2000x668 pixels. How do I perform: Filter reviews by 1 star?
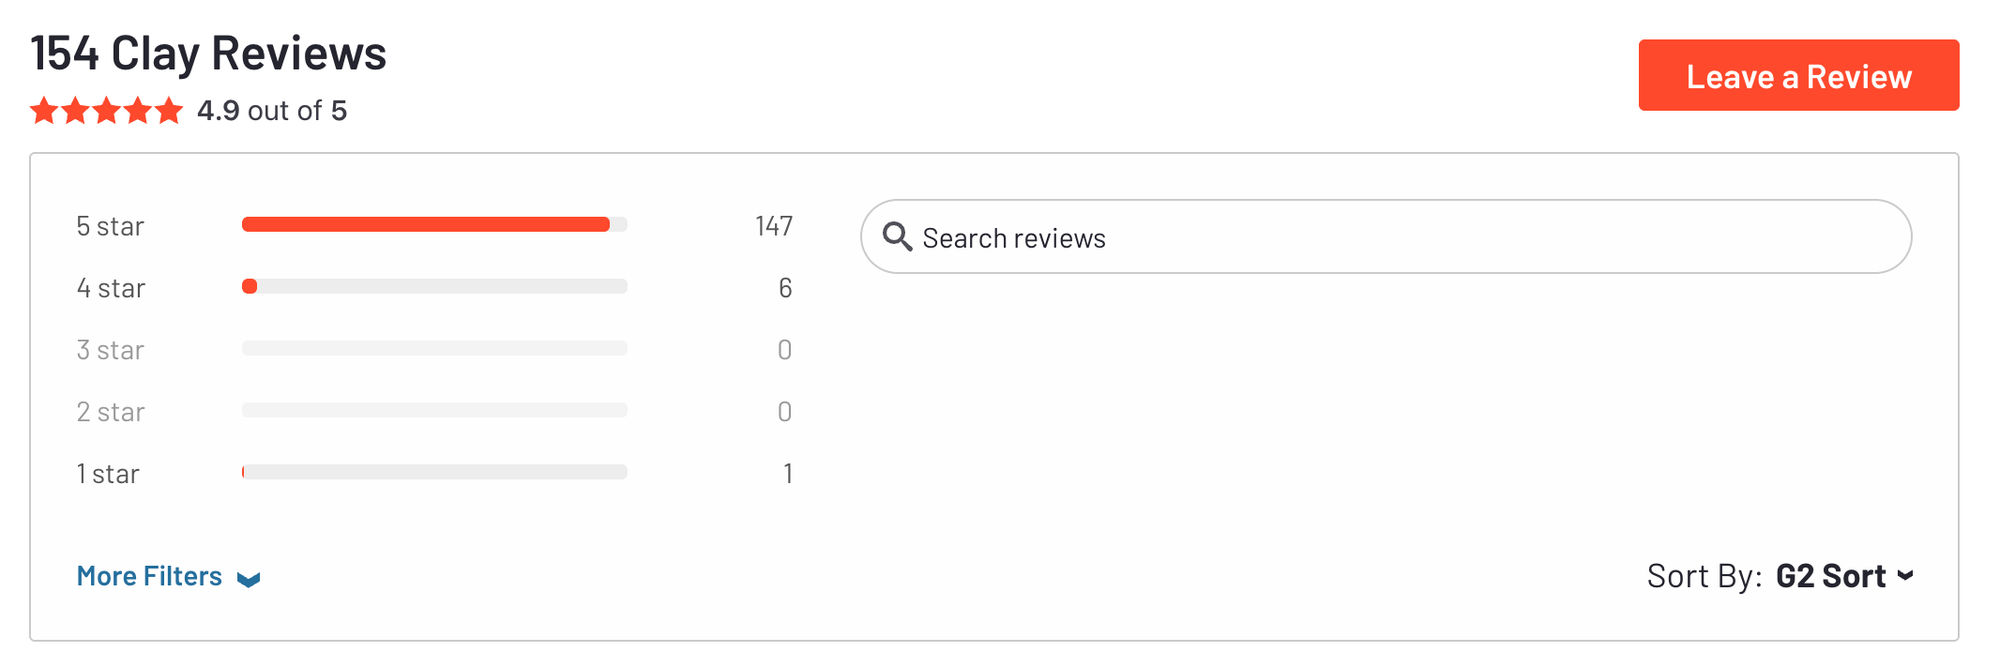[x=434, y=473]
